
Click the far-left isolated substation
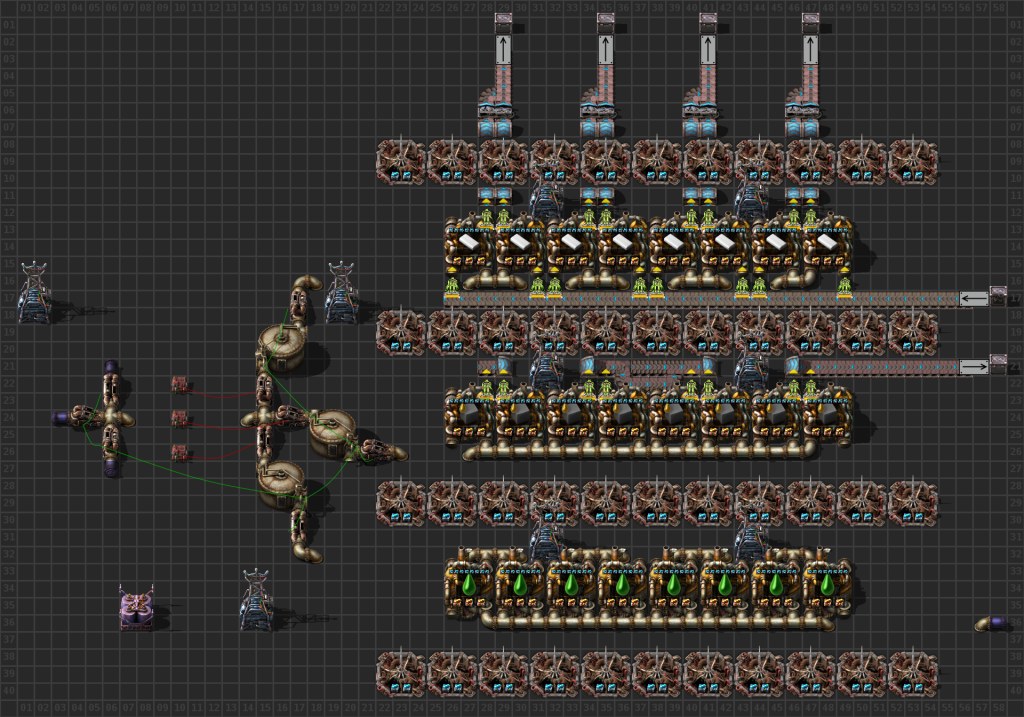click(33, 293)
